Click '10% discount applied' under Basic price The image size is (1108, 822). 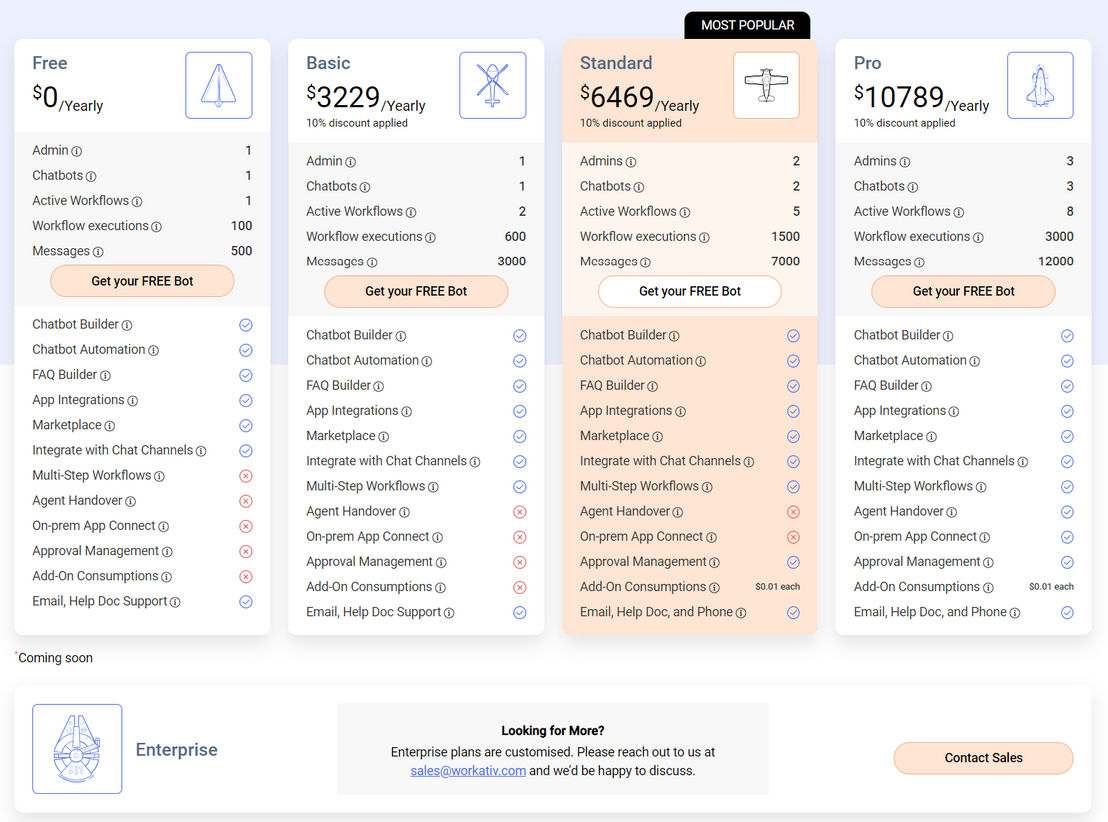coord(357,123)
